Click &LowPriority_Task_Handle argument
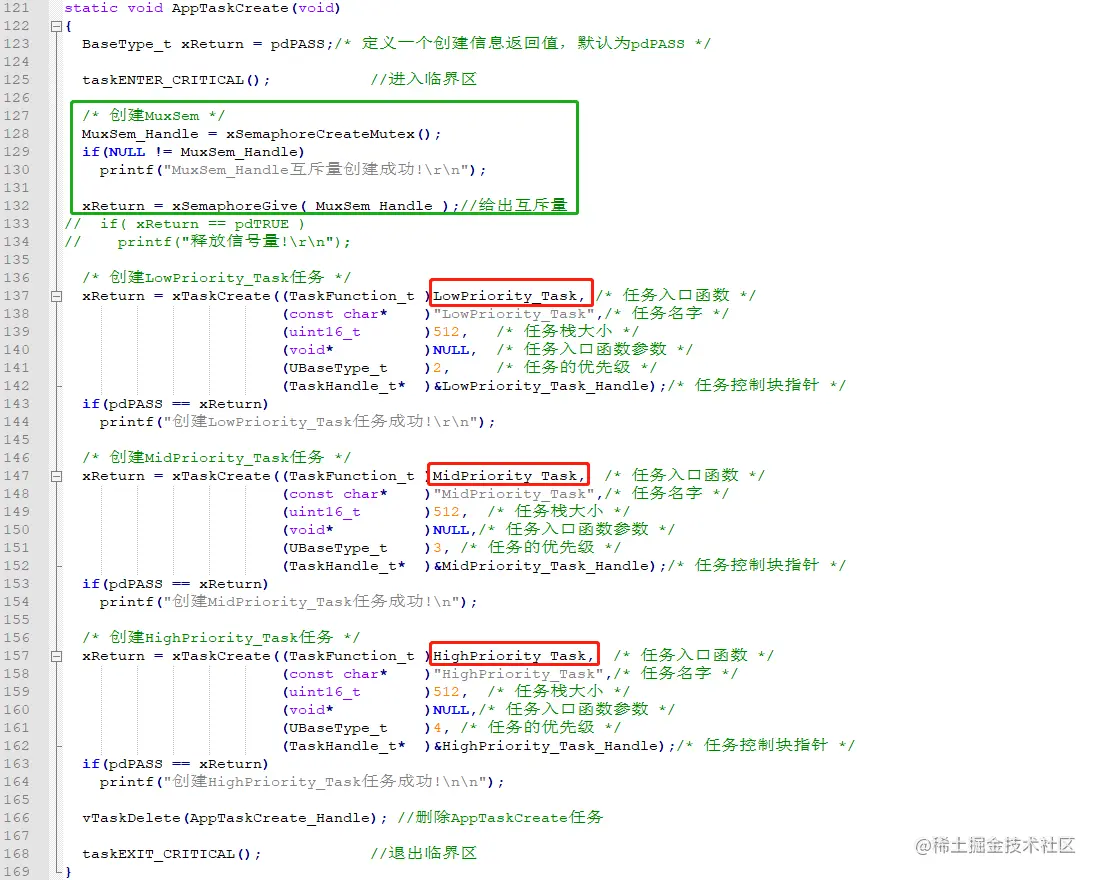The width and height of the screenshot is (1100, 880). coord(544,386)
